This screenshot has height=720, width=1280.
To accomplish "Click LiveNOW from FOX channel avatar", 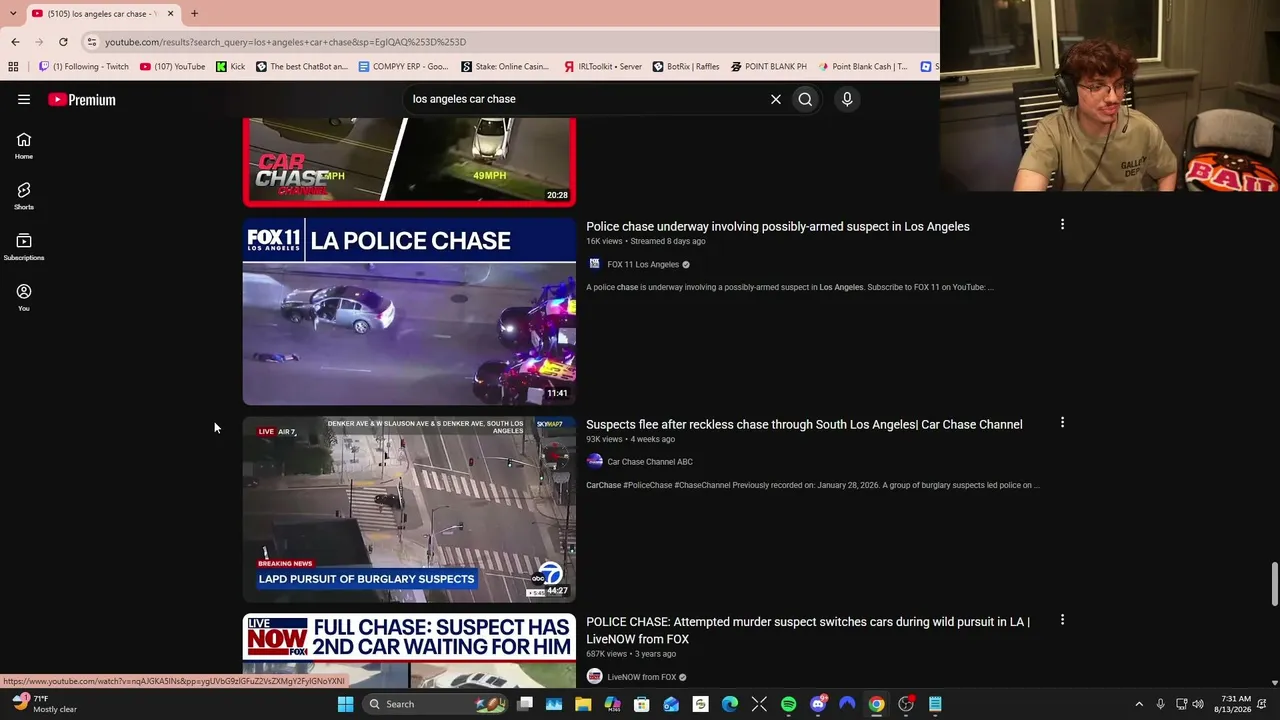I will (x=594, y=677).
